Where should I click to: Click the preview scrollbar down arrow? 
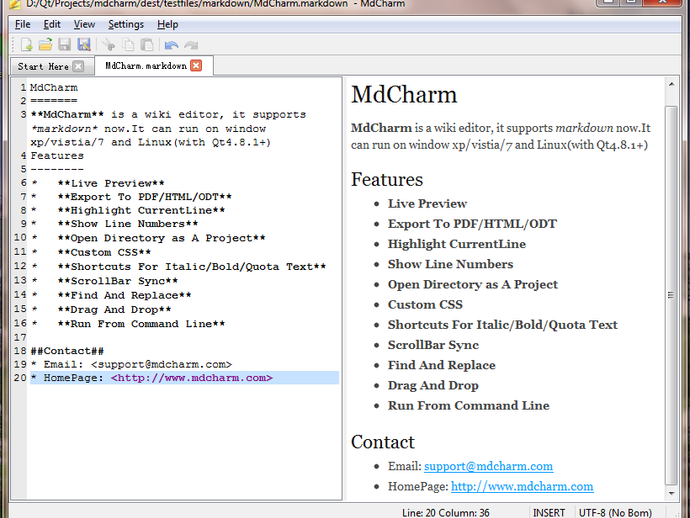click(x=672, y=493)
